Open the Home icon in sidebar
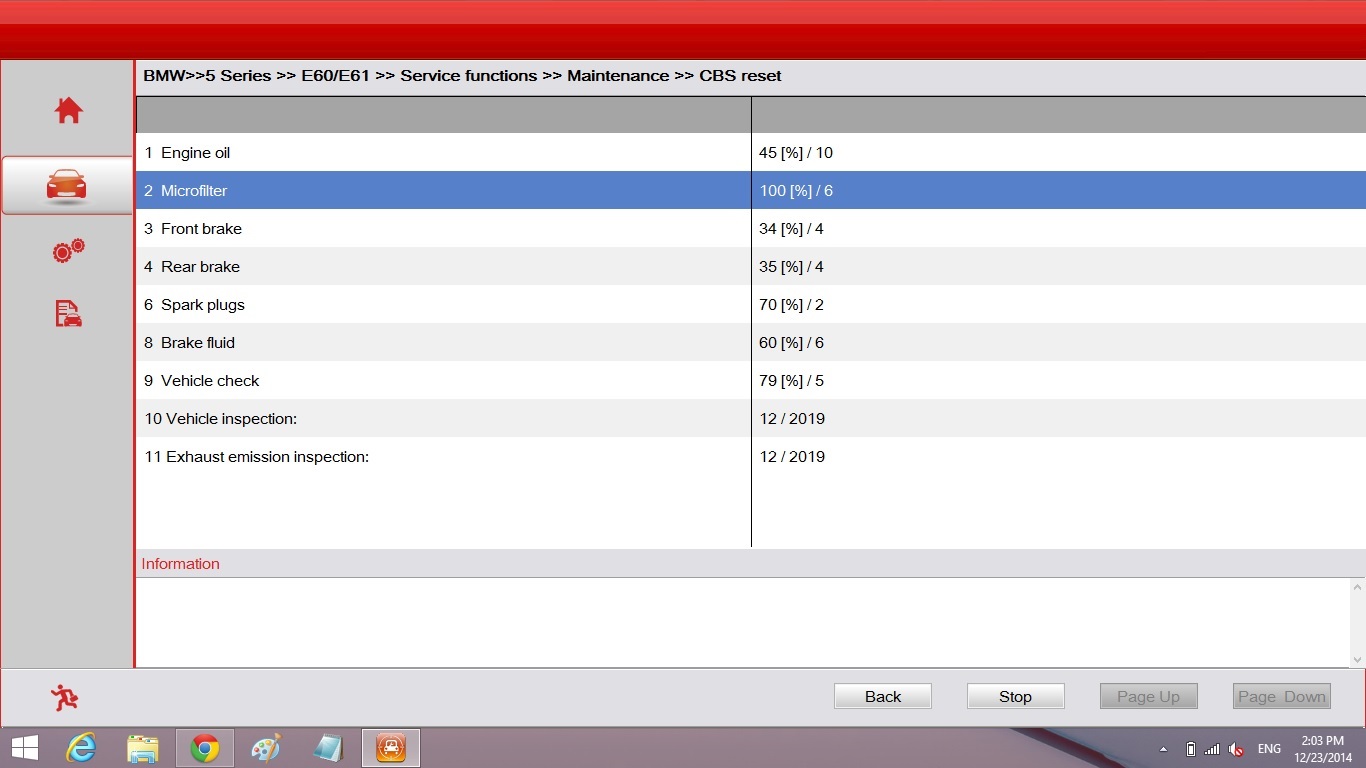 coord(68,110)
